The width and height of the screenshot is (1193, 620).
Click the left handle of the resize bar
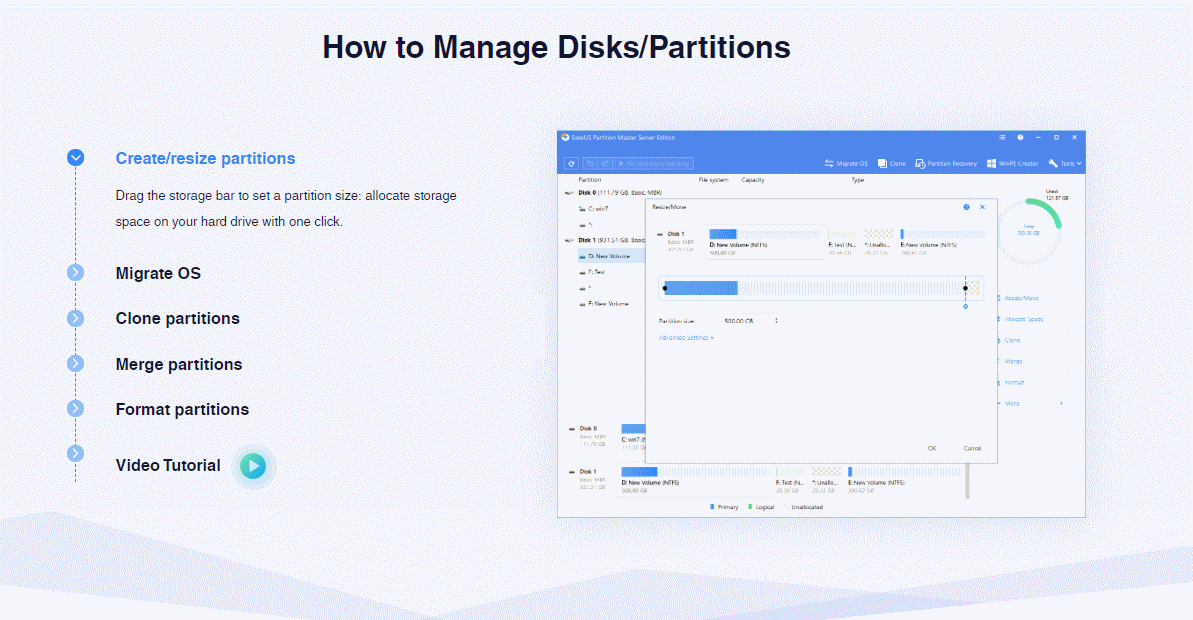tap(665, 288)
